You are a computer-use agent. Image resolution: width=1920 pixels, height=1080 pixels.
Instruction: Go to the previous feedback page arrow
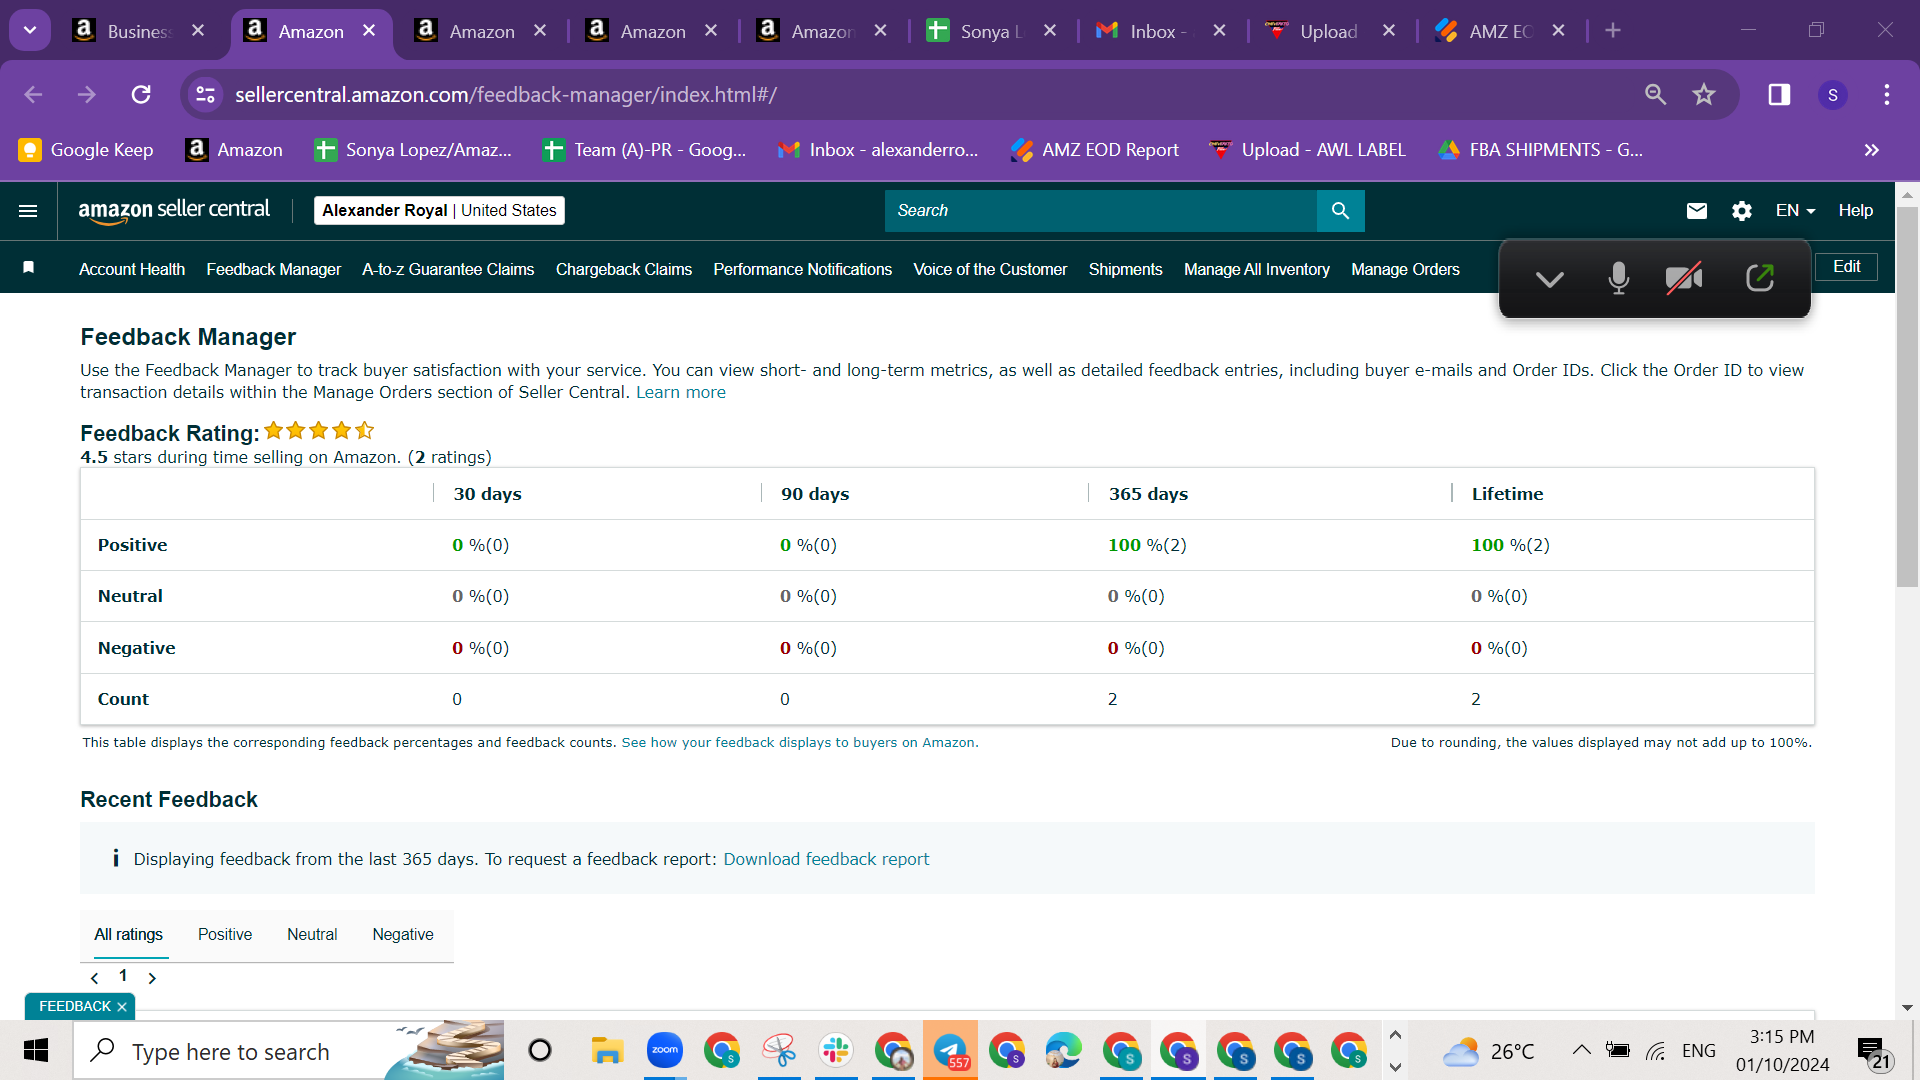coord(95,978)
